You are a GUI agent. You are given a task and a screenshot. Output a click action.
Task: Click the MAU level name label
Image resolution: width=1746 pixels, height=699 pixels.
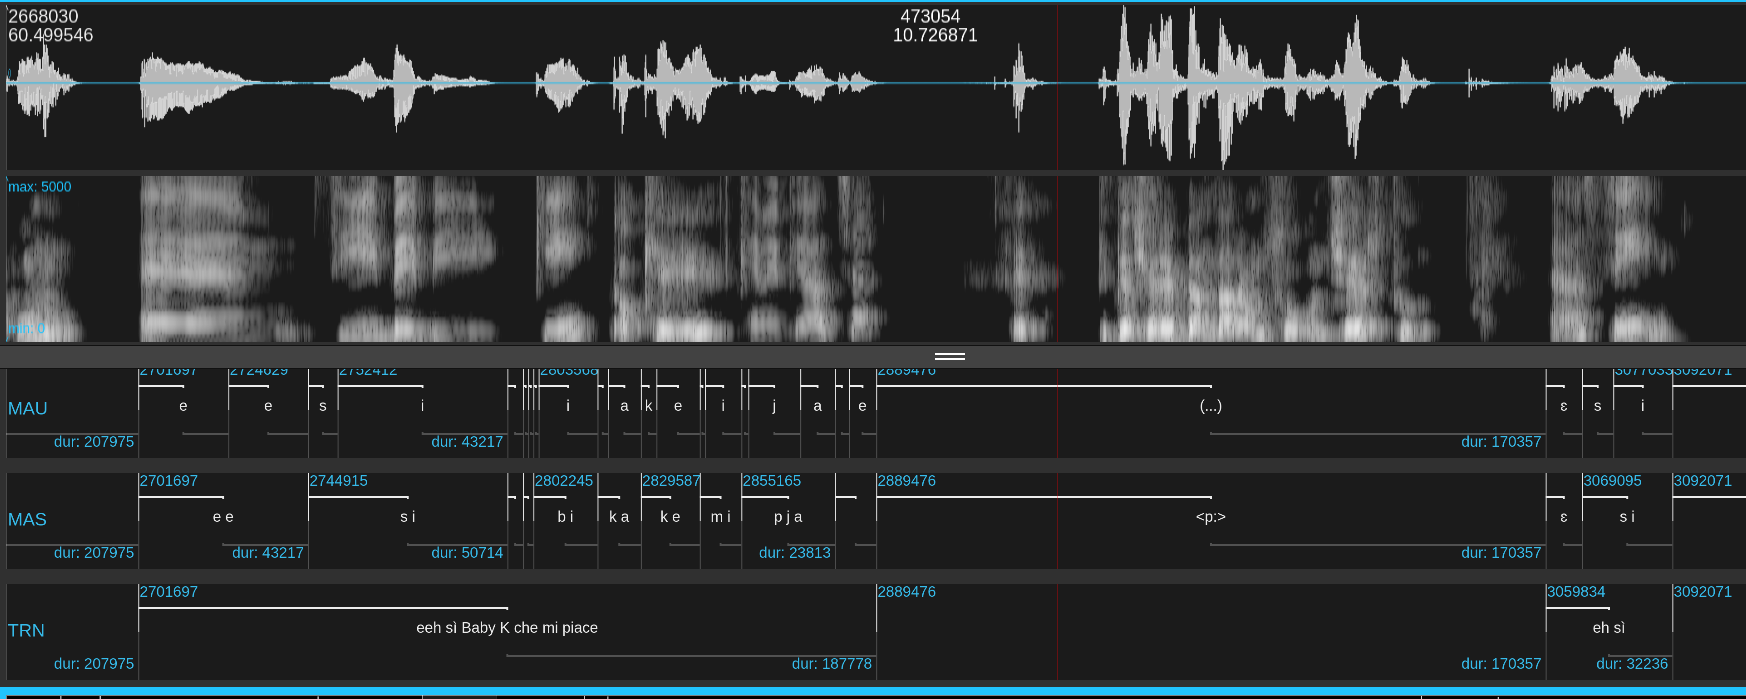[x=28, y=409]
